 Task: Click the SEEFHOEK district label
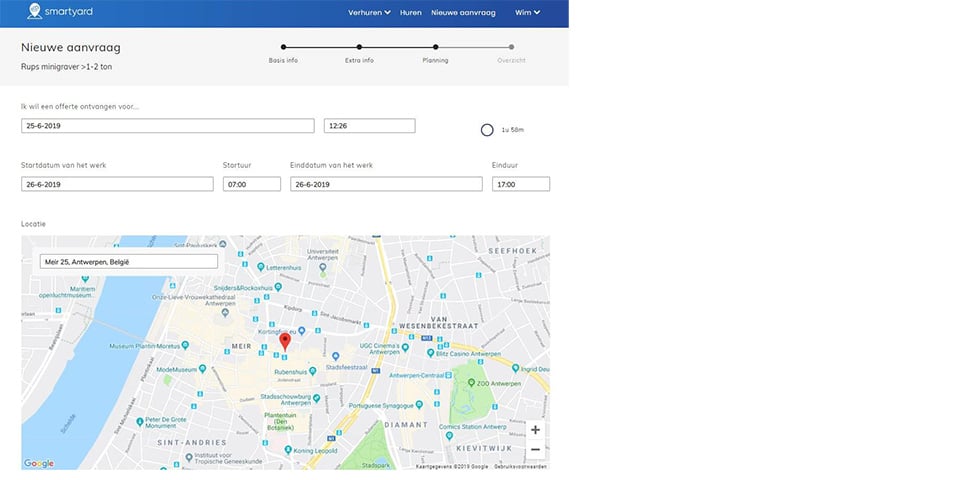pos(512,251)
